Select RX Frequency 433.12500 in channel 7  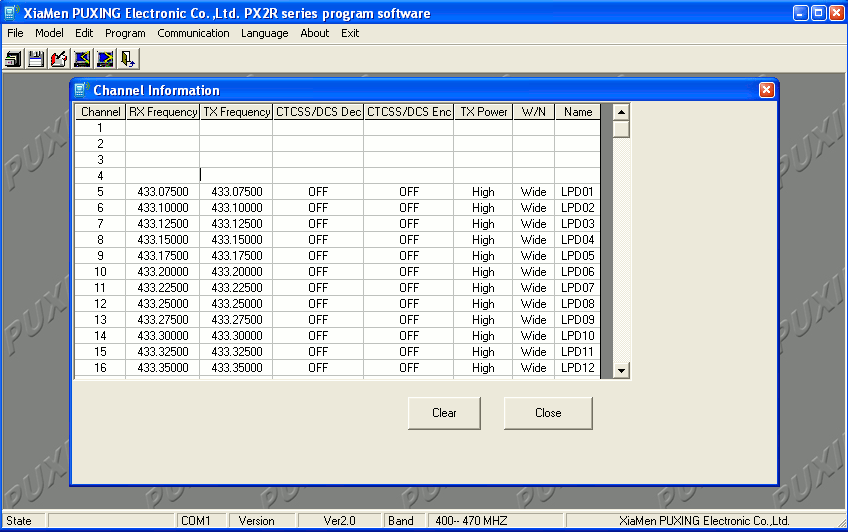coord(163,224)
